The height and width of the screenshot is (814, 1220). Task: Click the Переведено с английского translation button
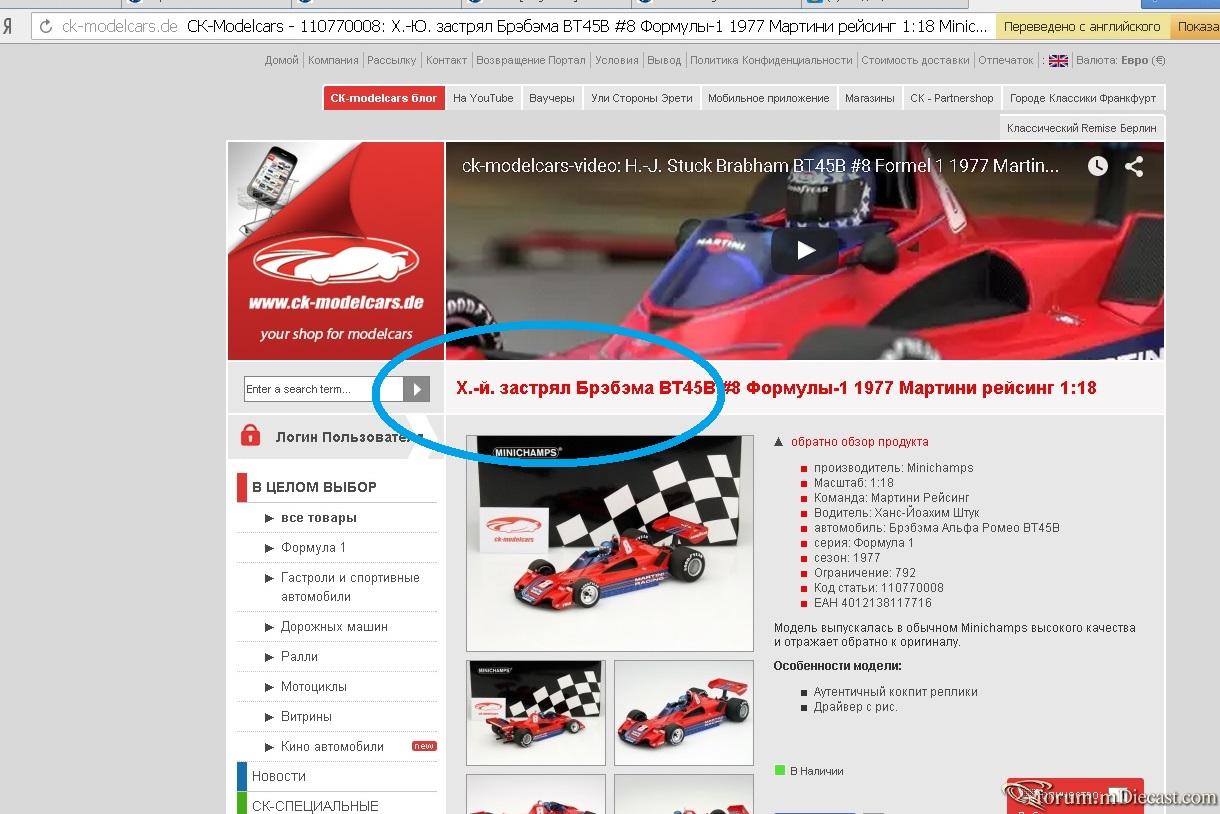click(x=1082, y=27)
